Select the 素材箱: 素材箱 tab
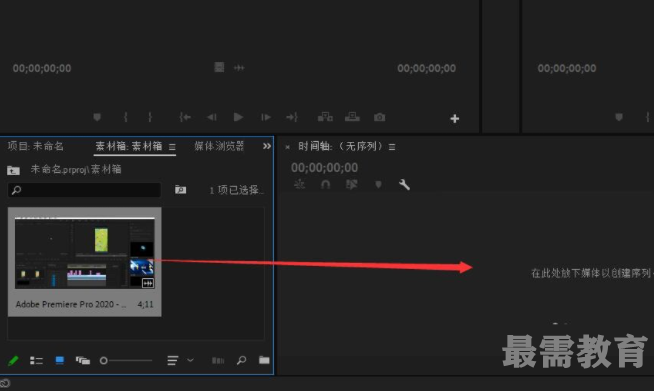 click(128, 146)
